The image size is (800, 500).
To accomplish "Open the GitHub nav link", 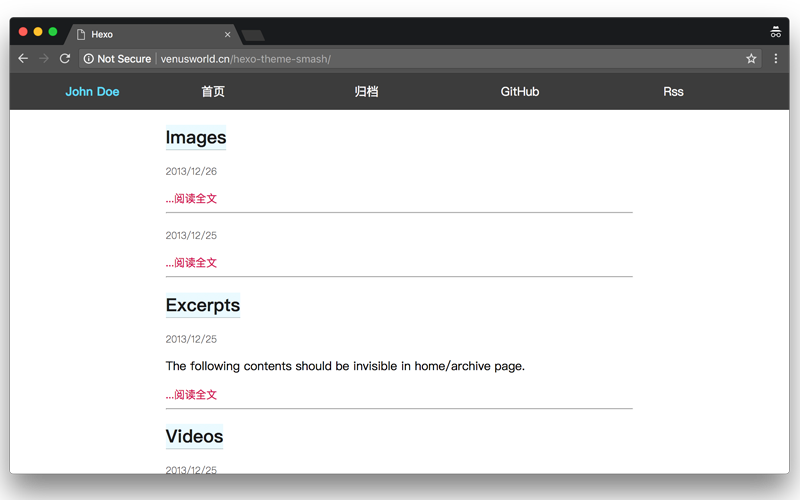I will [x=519, y=92].
